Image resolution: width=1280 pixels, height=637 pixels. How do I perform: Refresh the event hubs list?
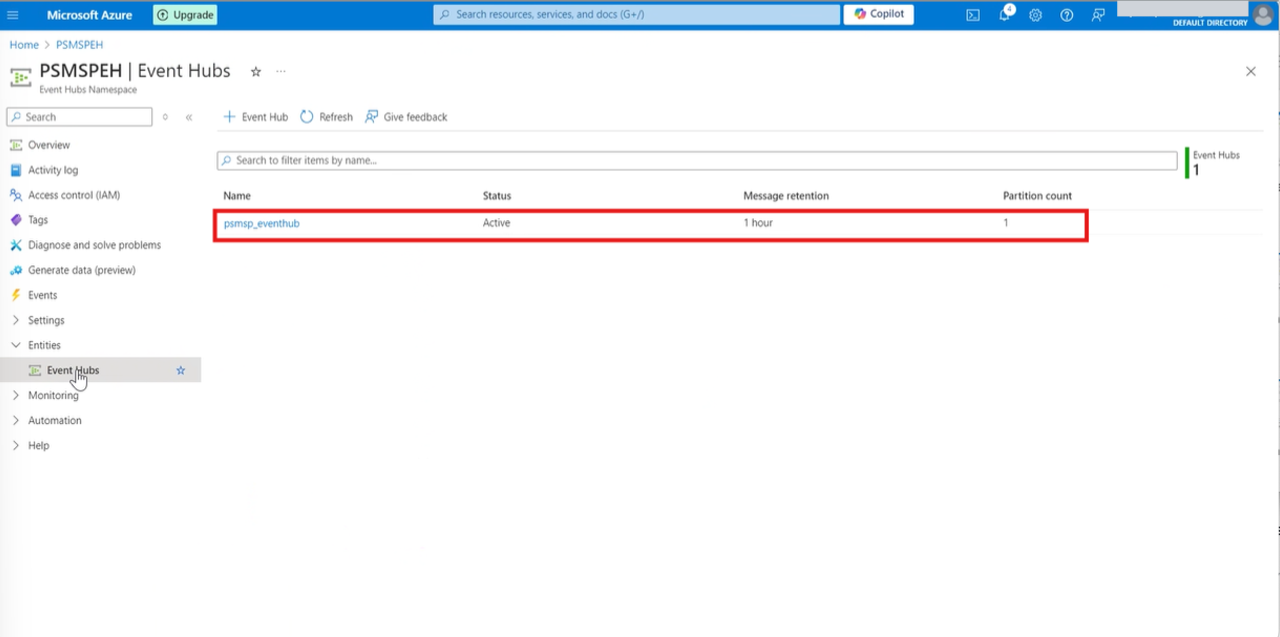click(x=327, y=117)
